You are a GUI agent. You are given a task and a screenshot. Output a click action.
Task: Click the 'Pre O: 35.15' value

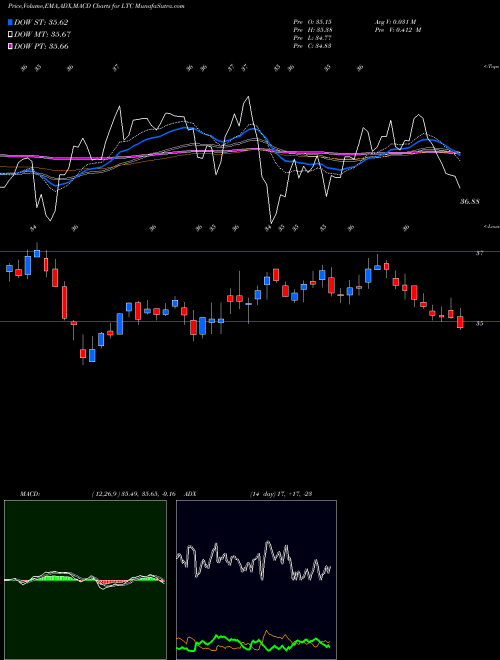[x=313, y=22]
